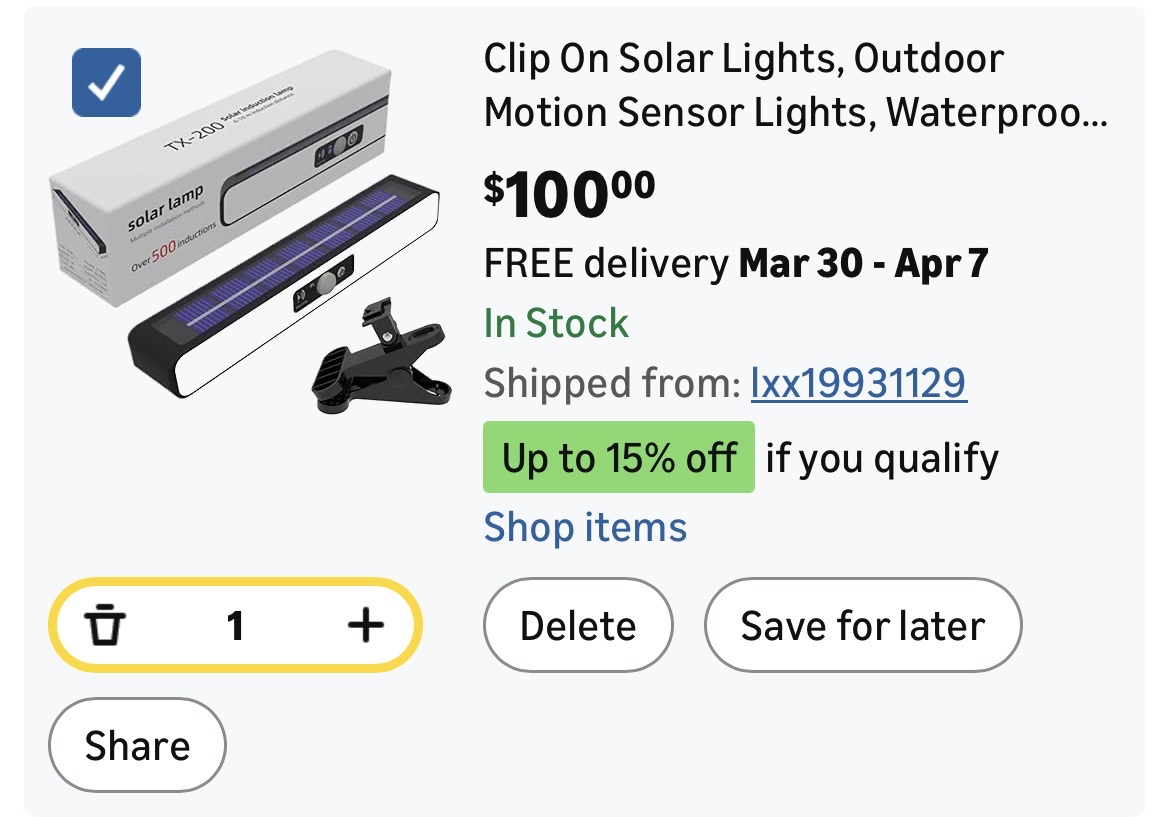This screenshot has height=817, width=1170.
Task: Increase quantity with the plus icon
Action: point(365,626)
